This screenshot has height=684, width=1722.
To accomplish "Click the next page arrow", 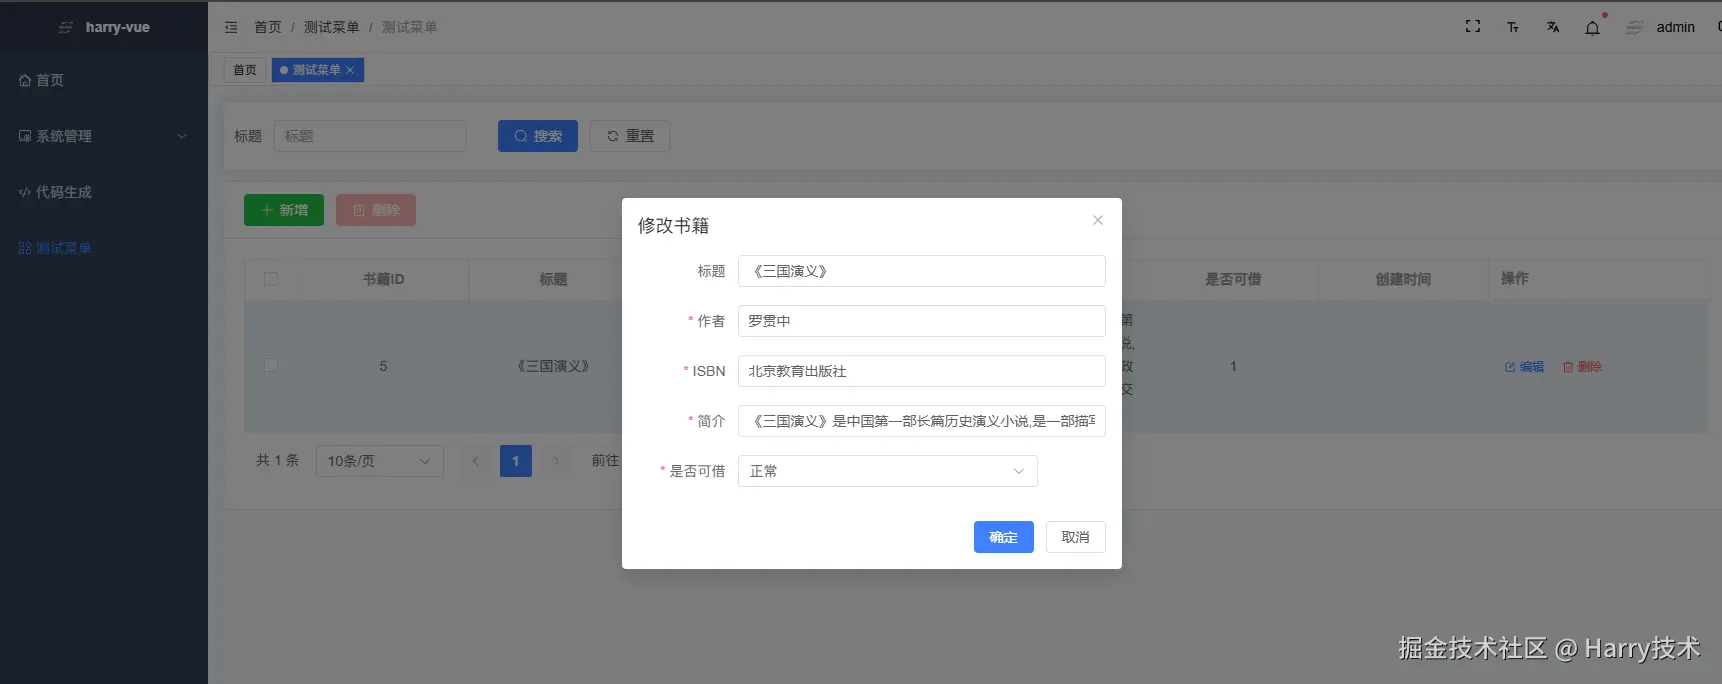I will tap(556, 461).
